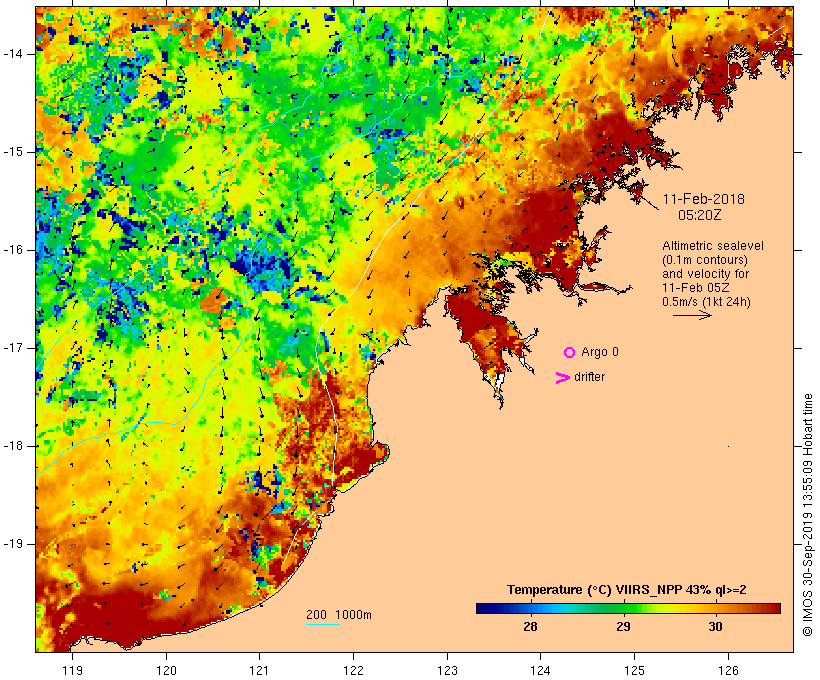This screenshot has height=680, width=820.
Task: Click the cyan 200m contour legend line
Action: (323, 624)
